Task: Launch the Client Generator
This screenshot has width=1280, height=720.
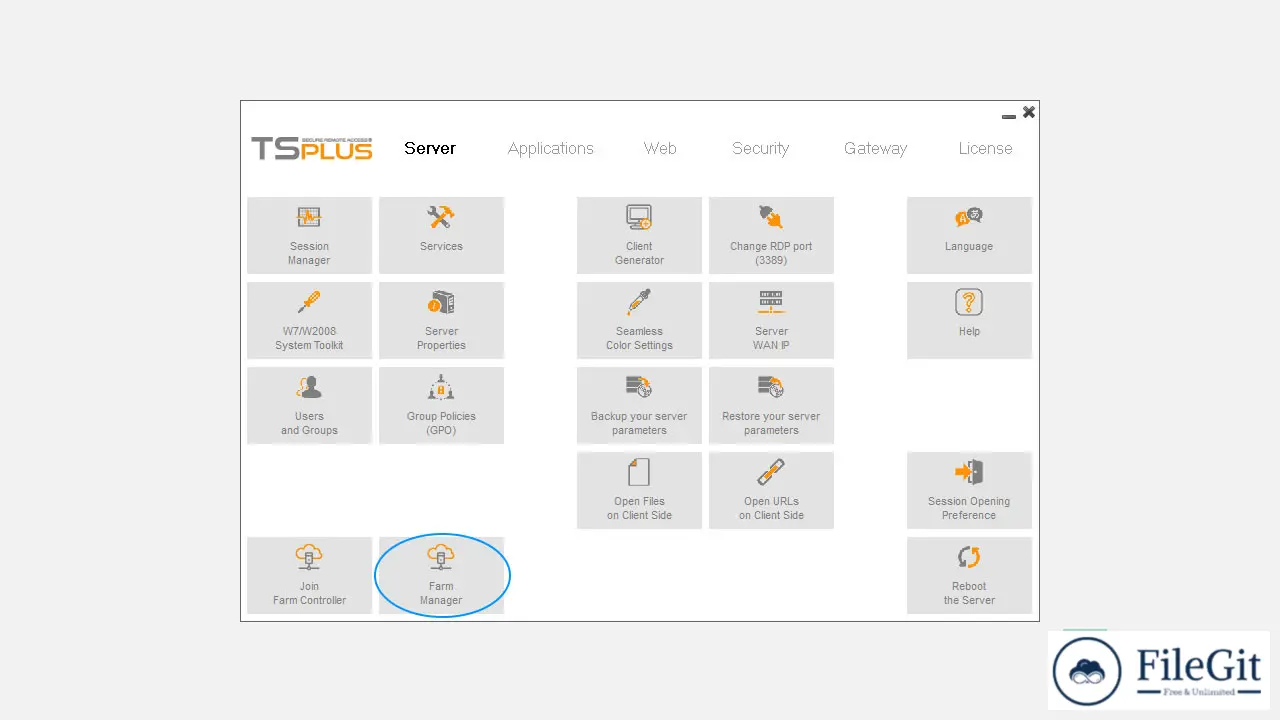Action: (639, 235)
